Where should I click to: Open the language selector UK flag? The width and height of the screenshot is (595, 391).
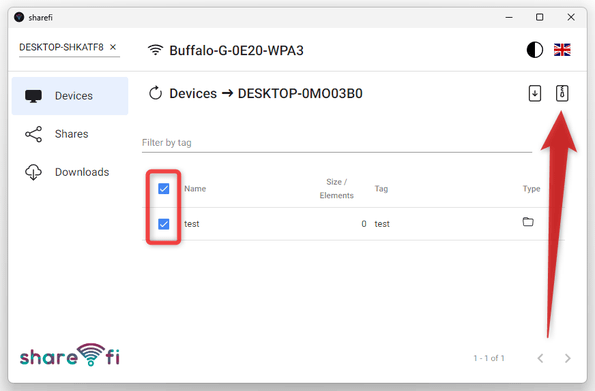click(562, 50)
